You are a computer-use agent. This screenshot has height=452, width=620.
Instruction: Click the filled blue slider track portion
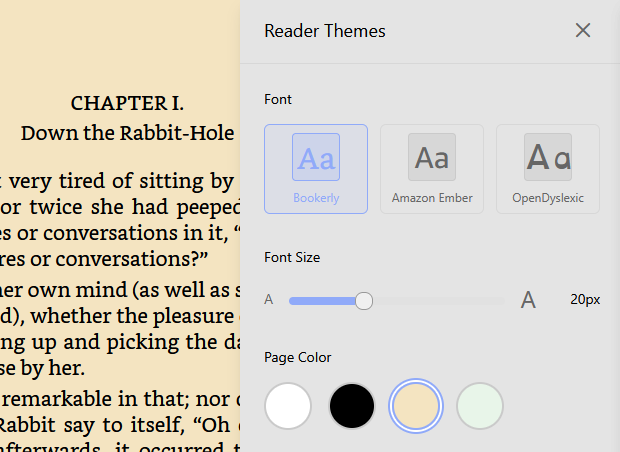tap(322, 300)
